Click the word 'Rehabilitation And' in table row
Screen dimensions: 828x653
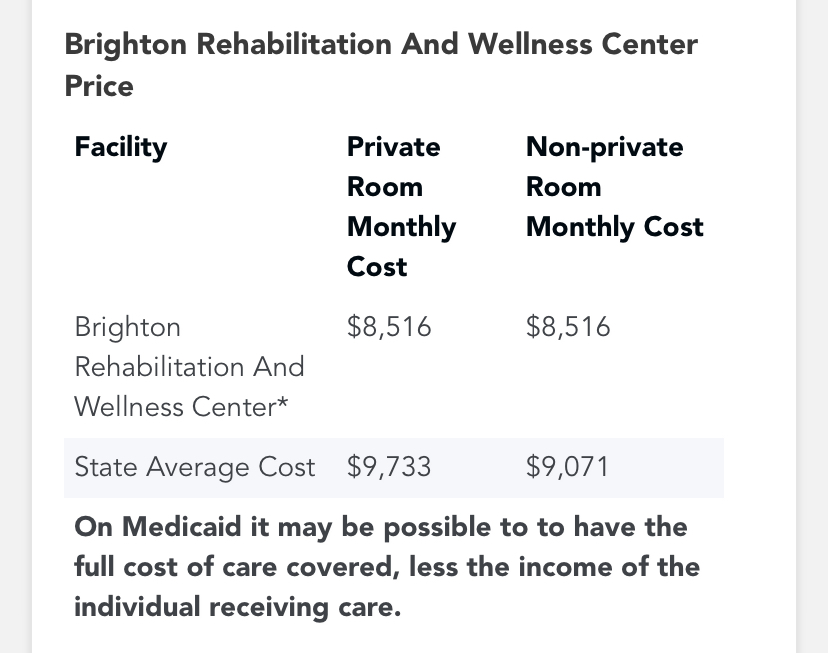click(x=190, y=367)
